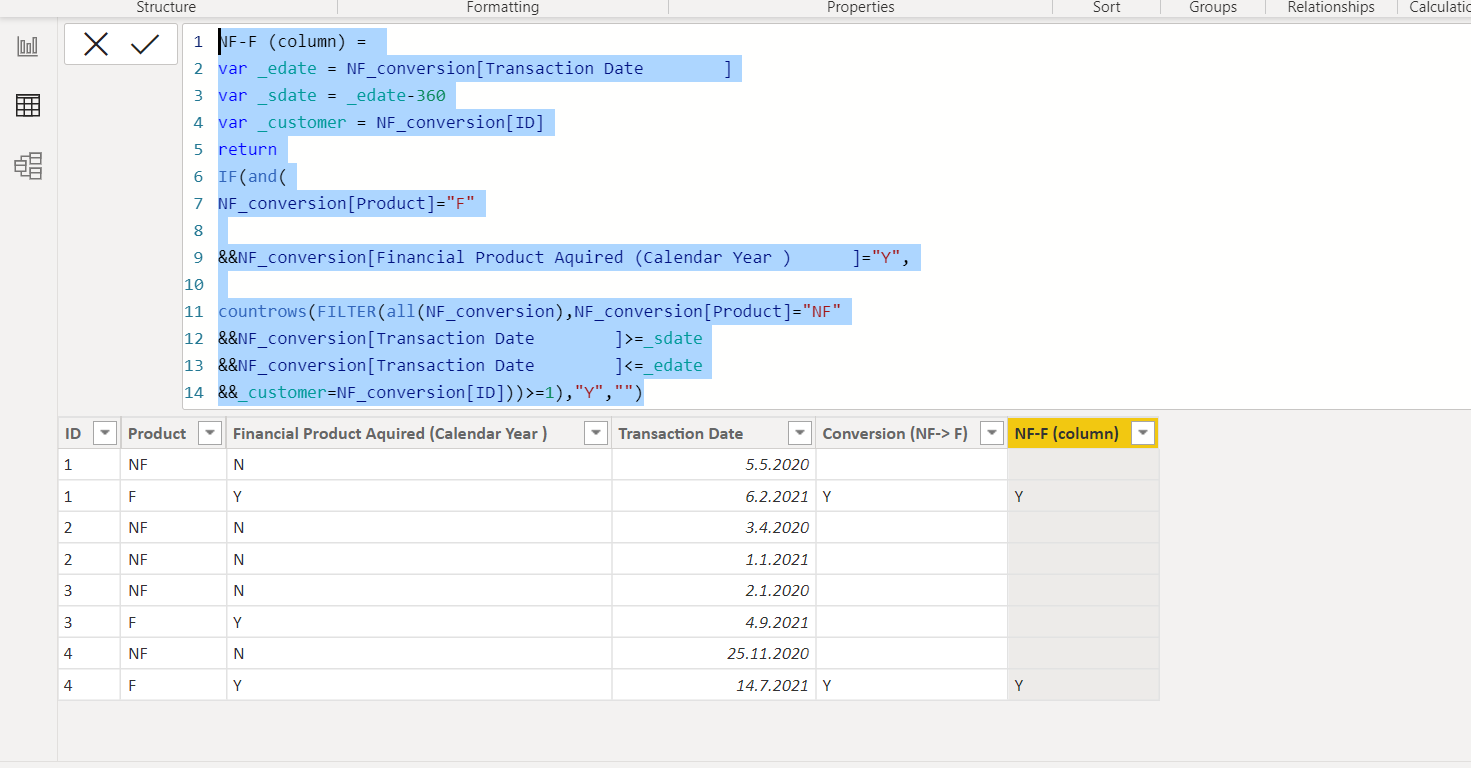Open the Model view icon

pyautogui.click(x=28, y=165)
